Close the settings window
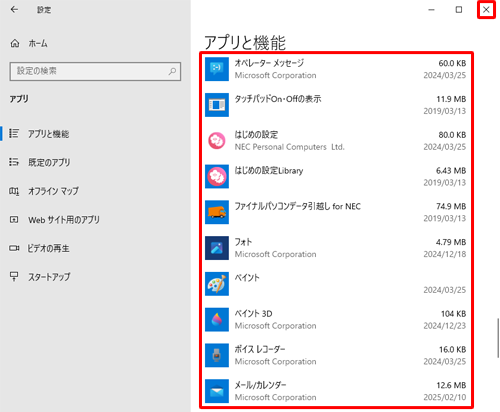Screen dimensions: 500x412 486,10
